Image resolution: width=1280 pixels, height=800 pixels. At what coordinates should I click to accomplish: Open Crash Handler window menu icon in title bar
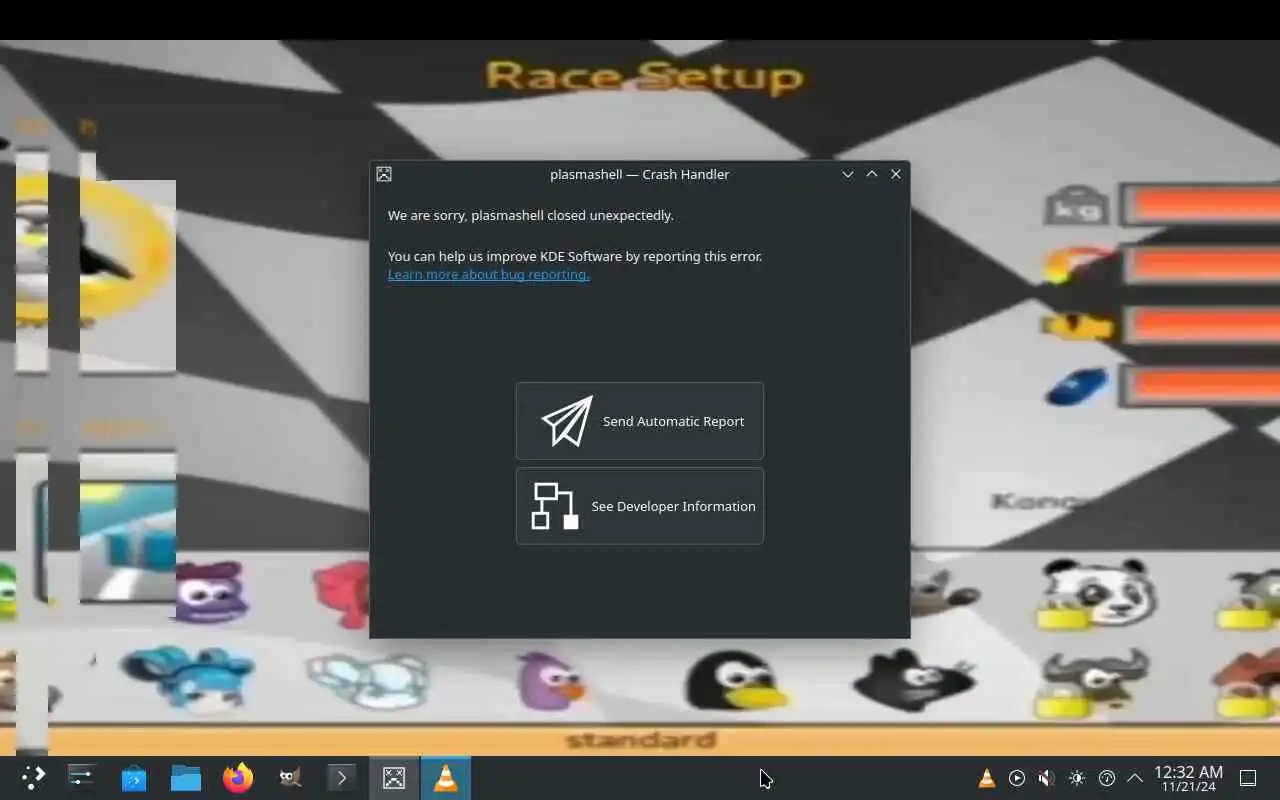click(384, 174)
